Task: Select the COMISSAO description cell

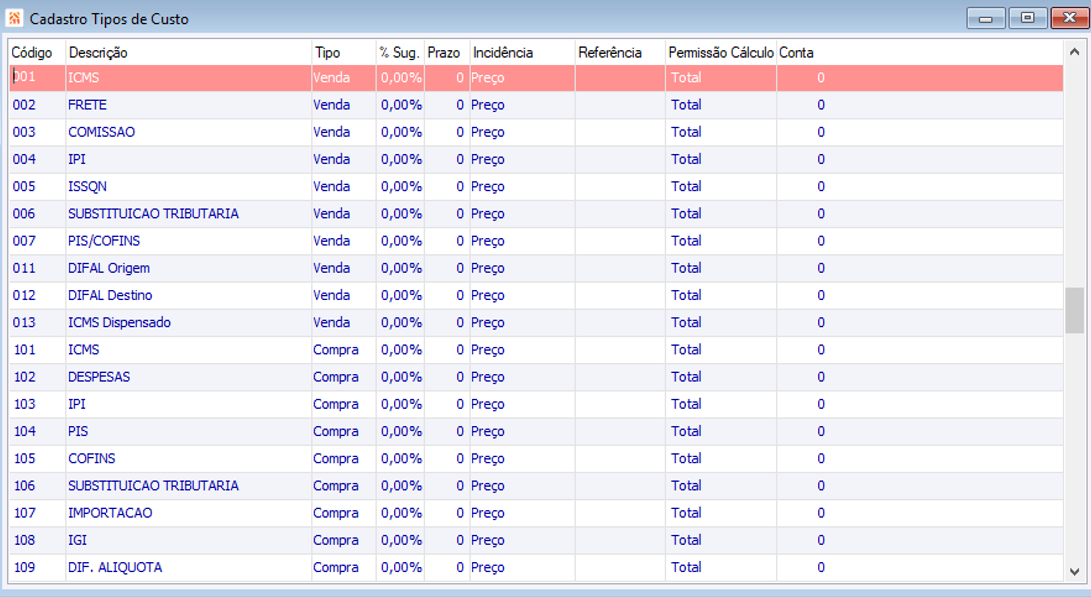Action: click(x=189, y=132)
